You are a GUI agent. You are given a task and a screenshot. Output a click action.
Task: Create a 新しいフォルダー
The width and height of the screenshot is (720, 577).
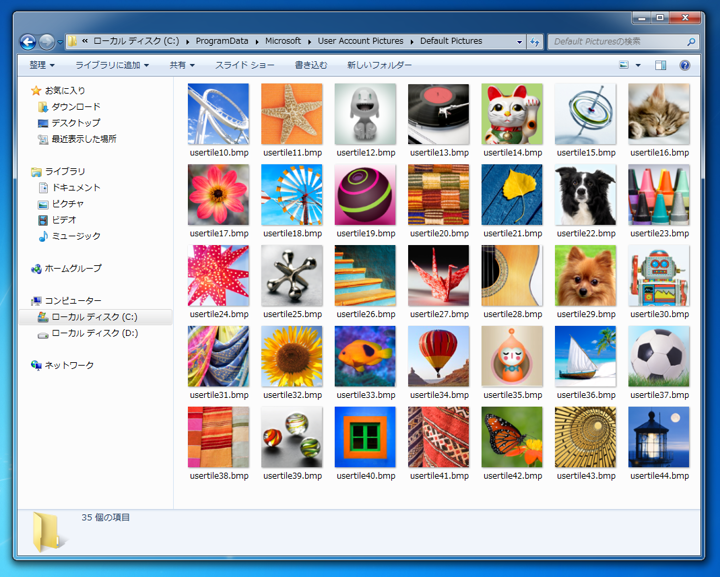click(379, 65)
